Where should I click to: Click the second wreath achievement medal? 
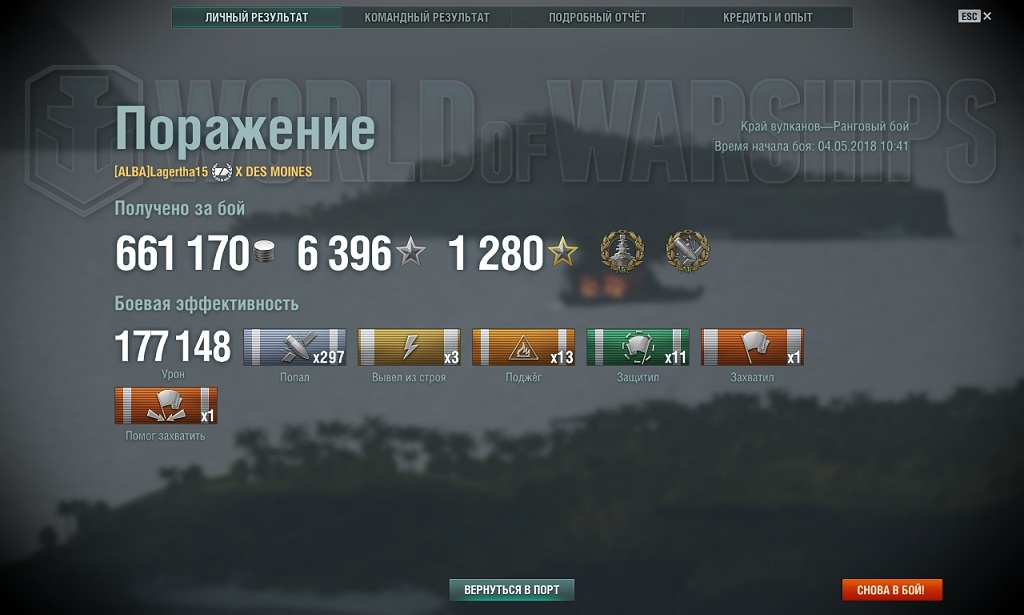coord(688,251)
